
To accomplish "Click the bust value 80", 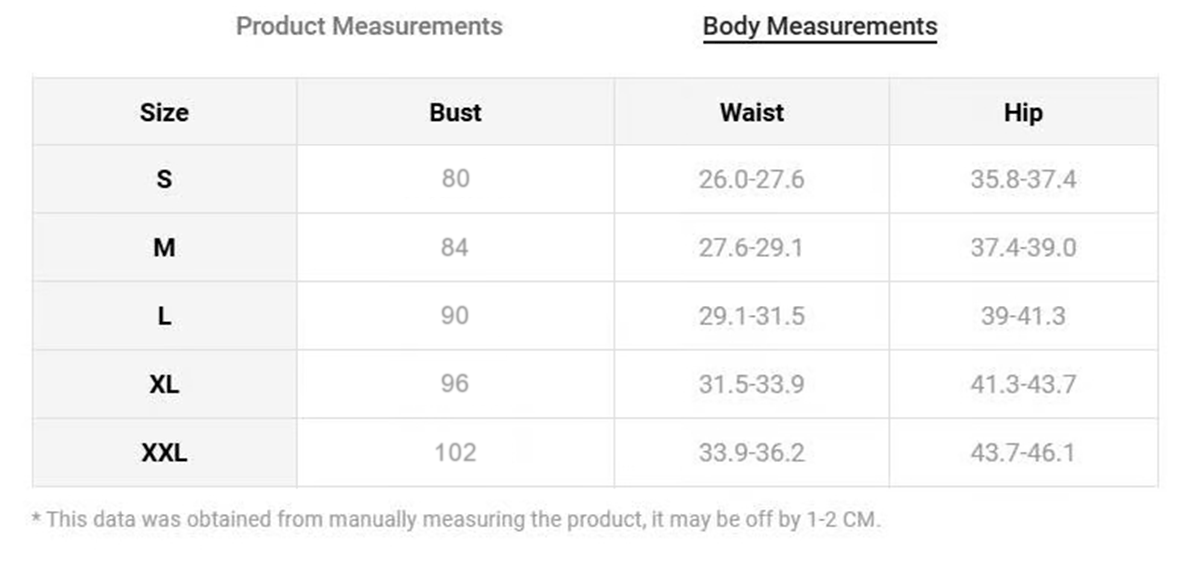I will pos(455,180).
